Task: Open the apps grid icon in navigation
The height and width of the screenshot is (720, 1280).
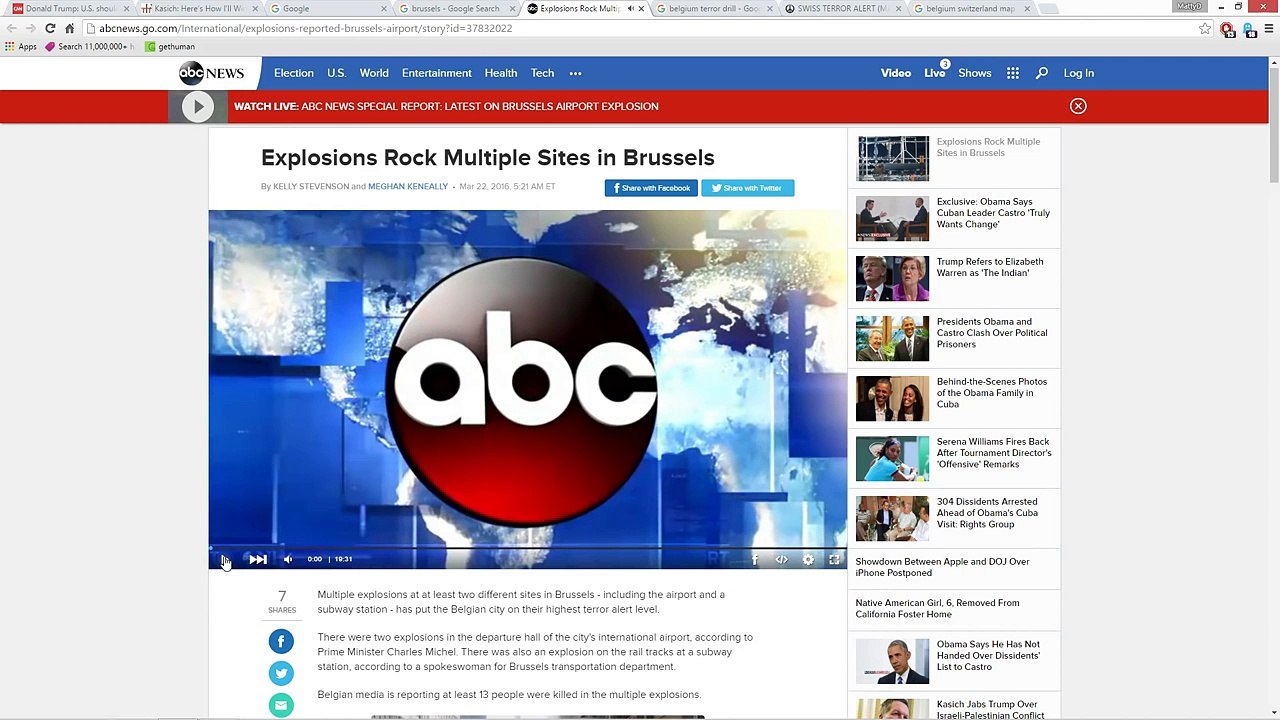Action: click(1013, 73)
